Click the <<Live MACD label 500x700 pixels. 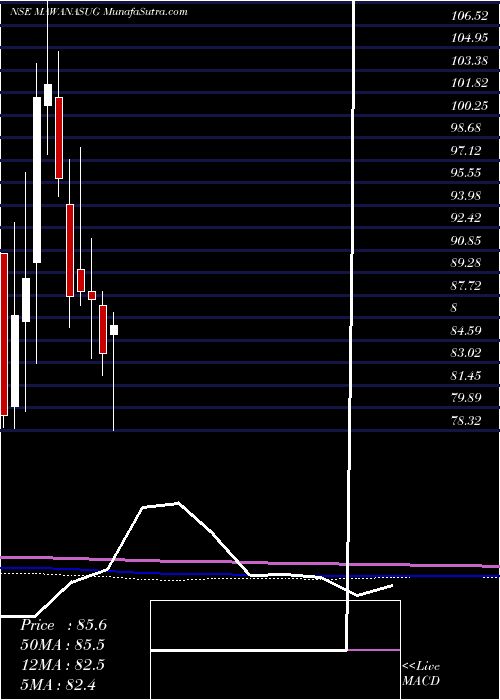click(x=421, y=674)
